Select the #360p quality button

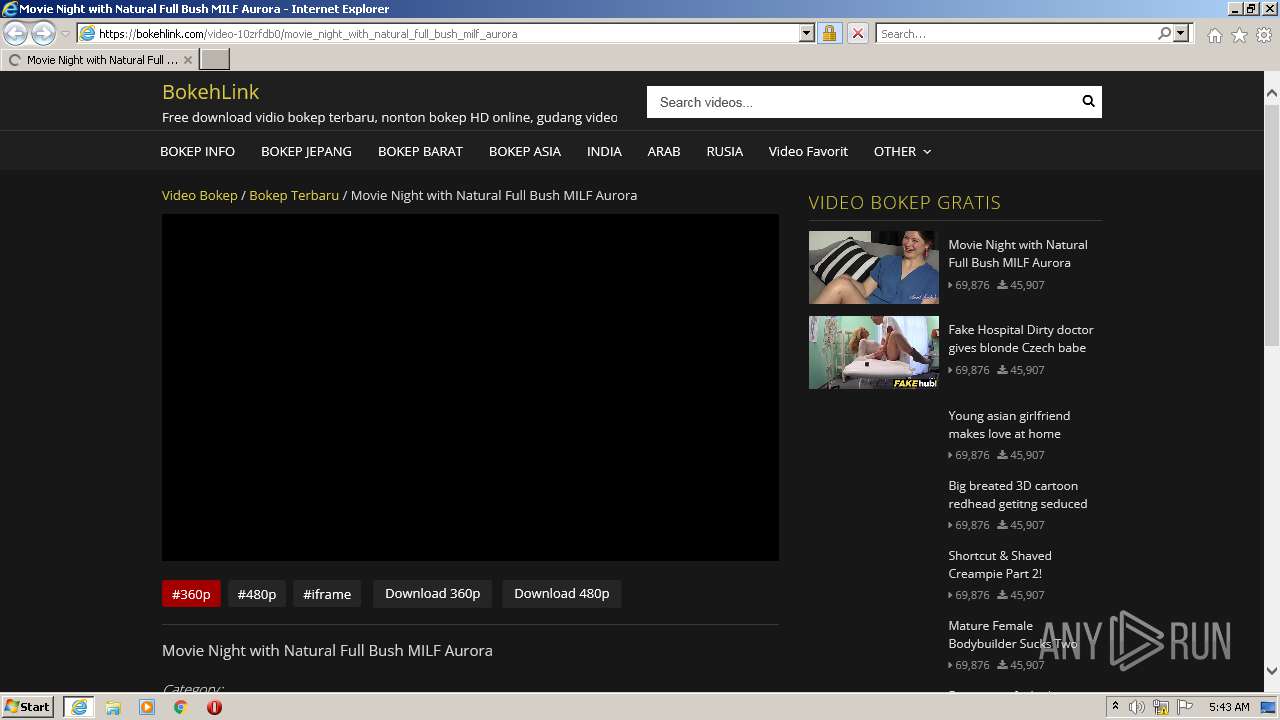click(191, 594)
